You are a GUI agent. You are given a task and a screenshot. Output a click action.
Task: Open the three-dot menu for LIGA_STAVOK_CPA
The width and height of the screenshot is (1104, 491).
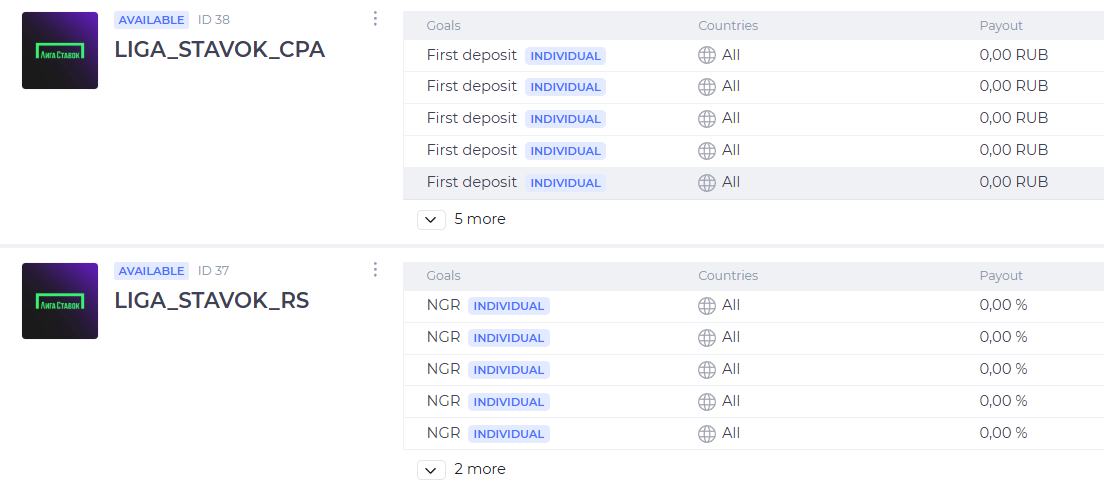pyautogui.click(x=375, y=18)
